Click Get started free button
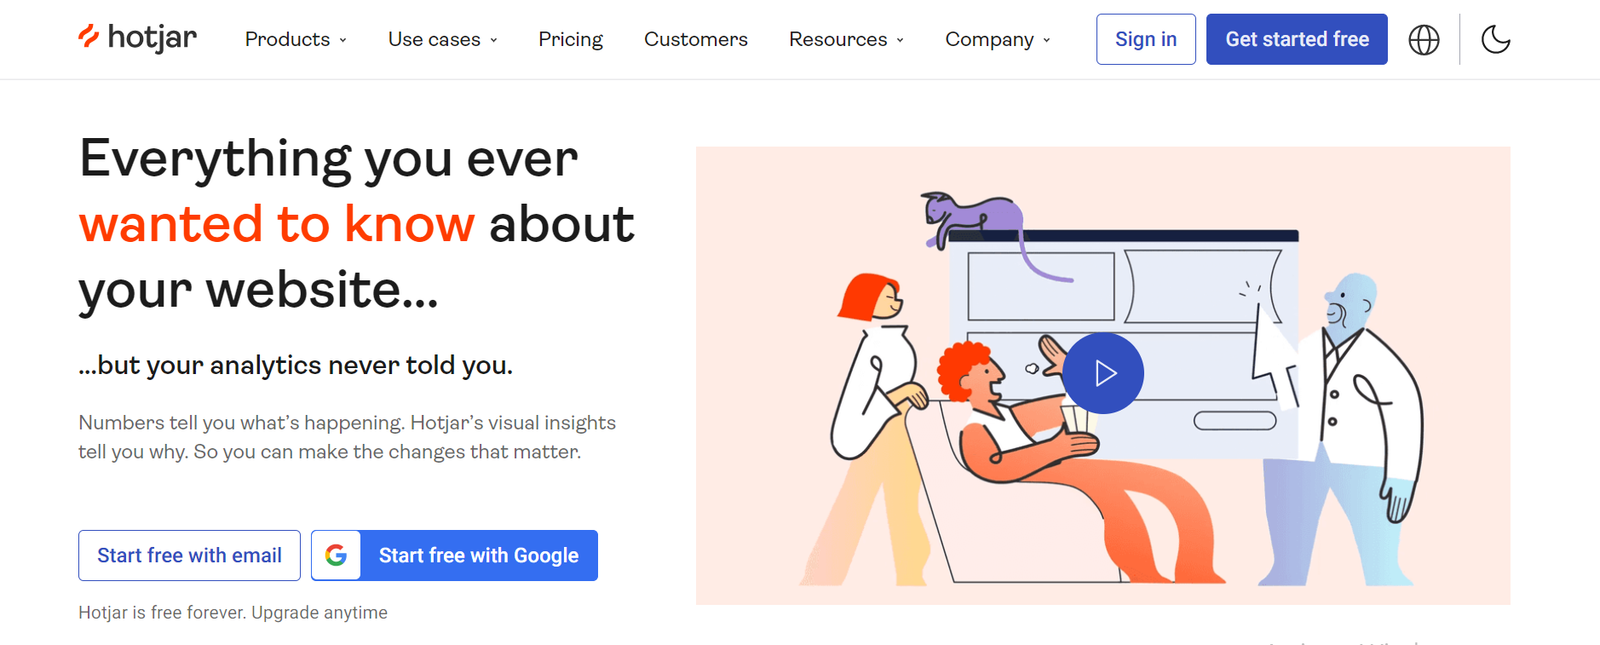 pyautogui.click(x=1297, y=39)
